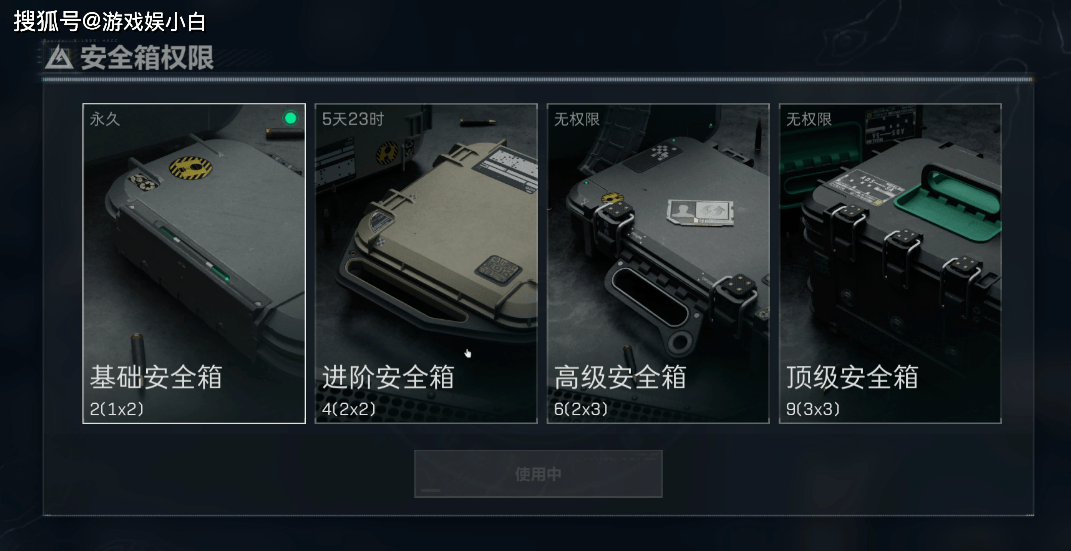Select the 基础安全箱 card

click(194, 264)
